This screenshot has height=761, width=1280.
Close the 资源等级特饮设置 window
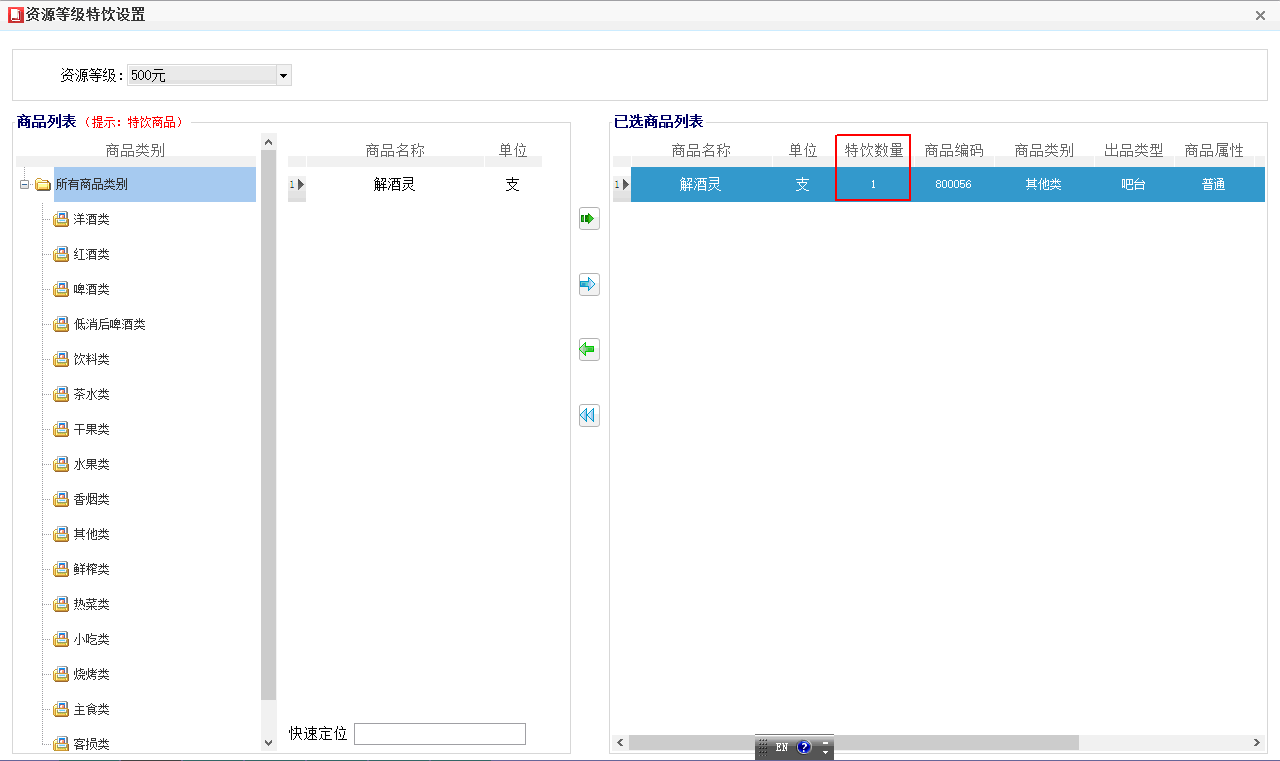coord(1260,15)
